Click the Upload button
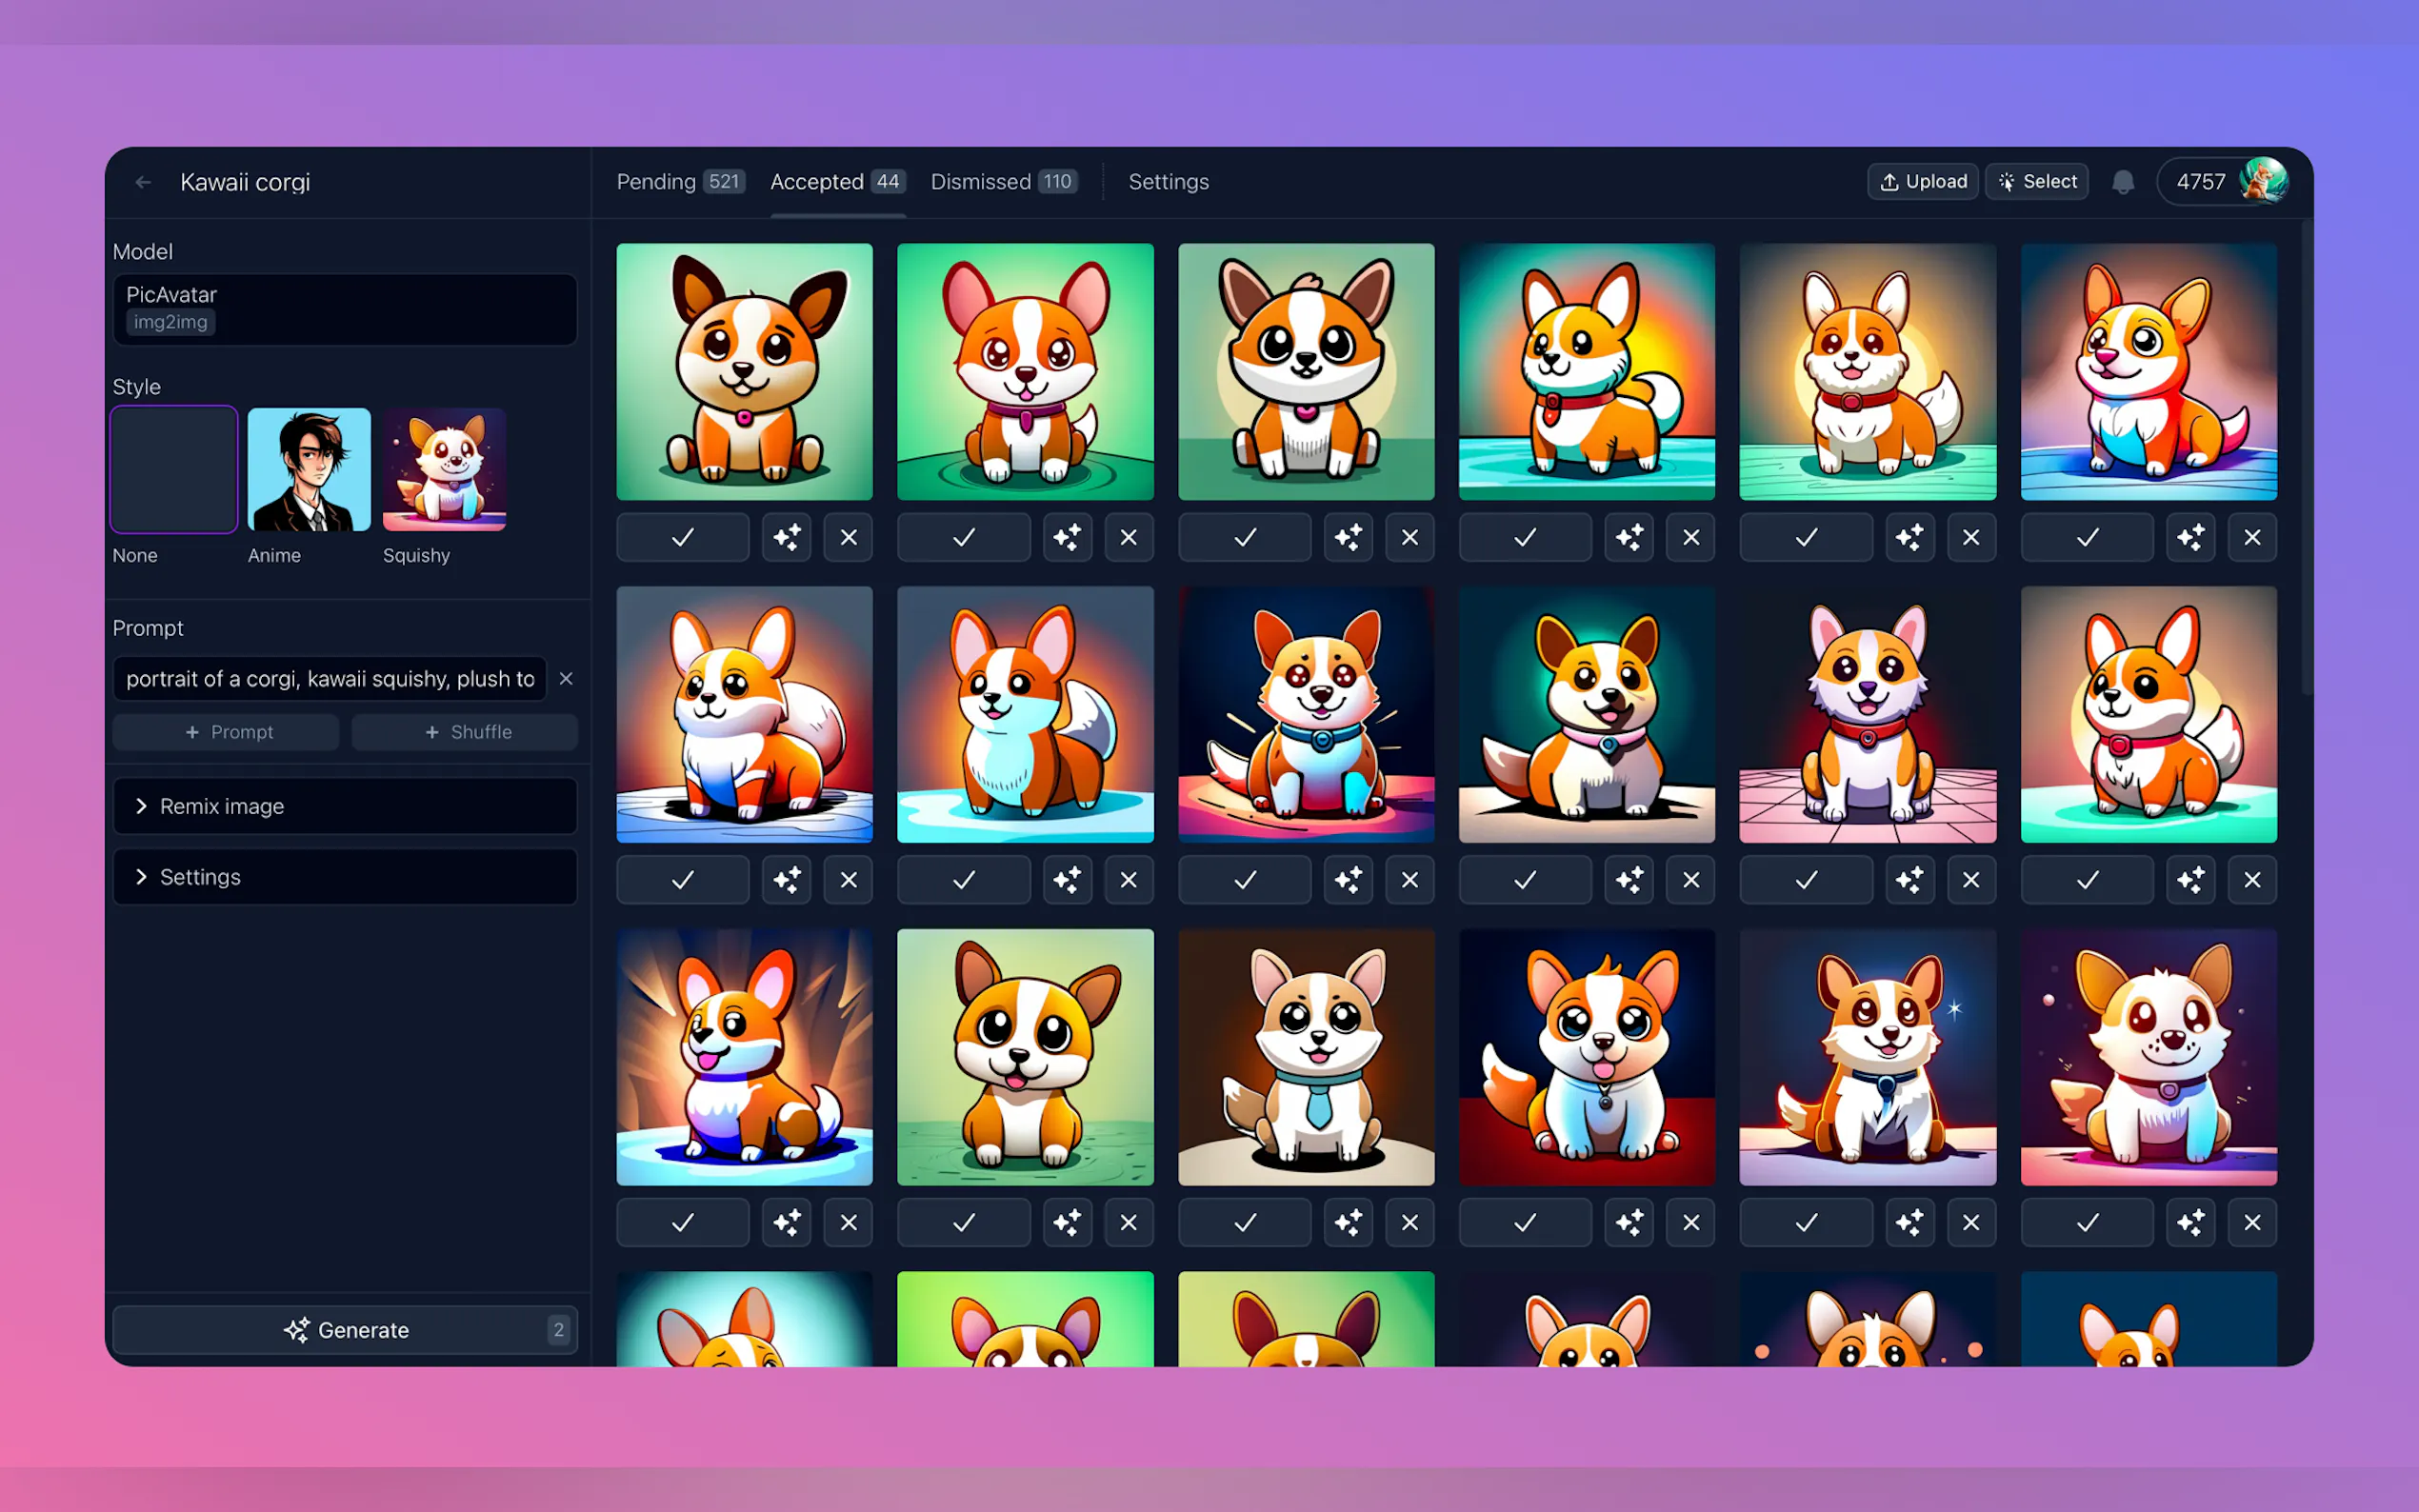The height and width of the screenshot is (1512, 2419). [1922, 182]
